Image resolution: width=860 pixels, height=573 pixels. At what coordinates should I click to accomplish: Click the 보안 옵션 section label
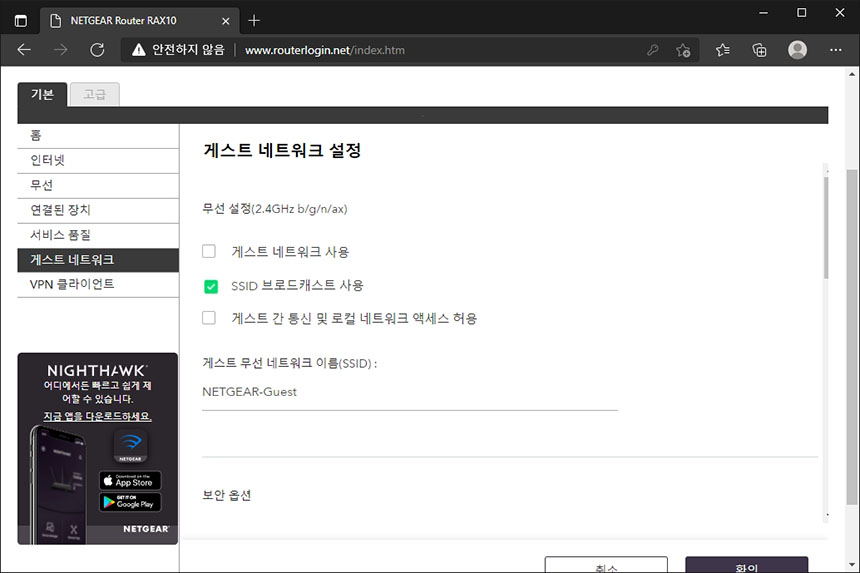tap(227, 495)
